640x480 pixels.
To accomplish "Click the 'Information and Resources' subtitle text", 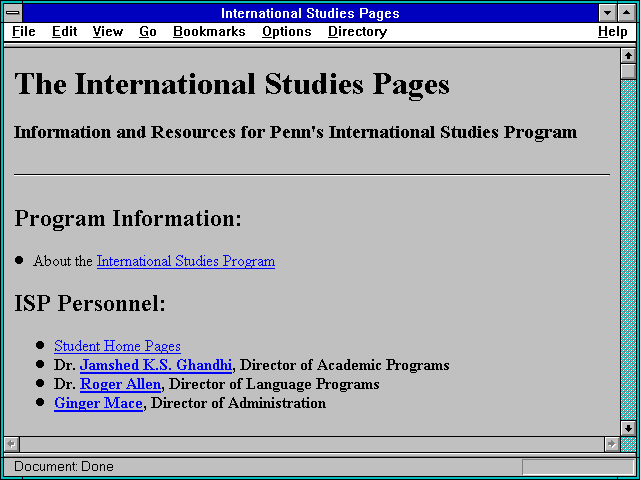I will pos(296,132).
